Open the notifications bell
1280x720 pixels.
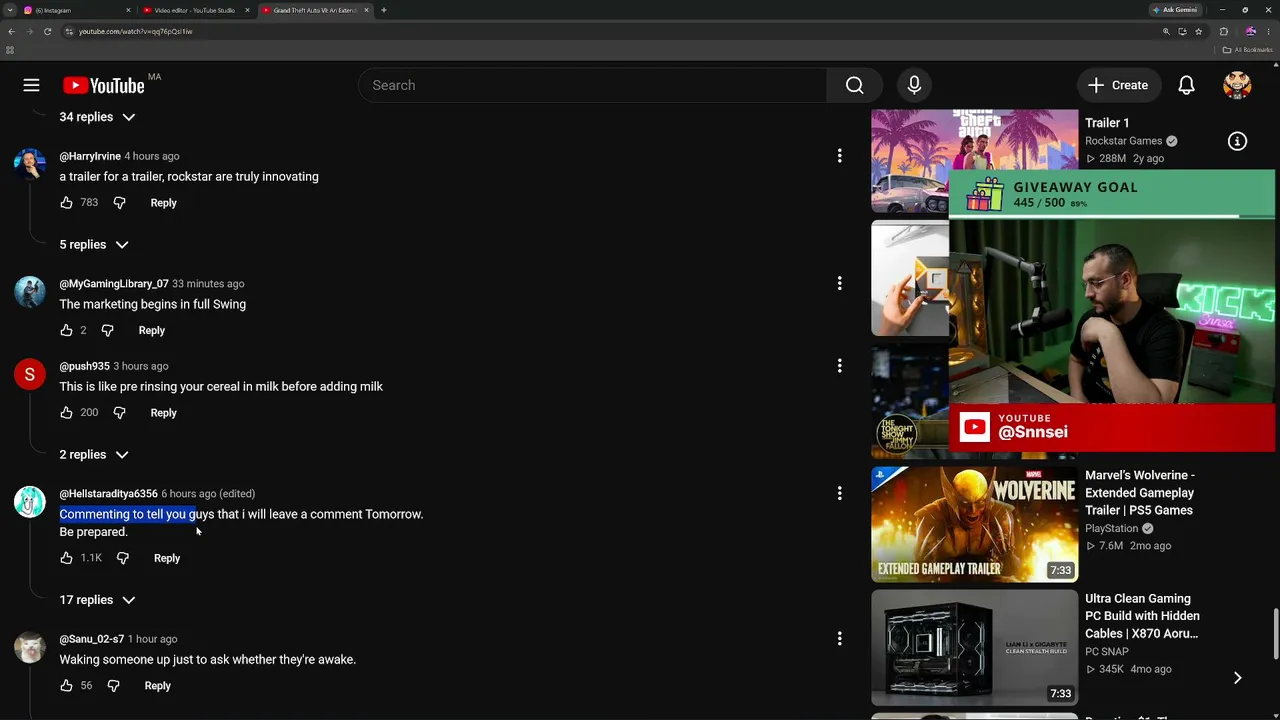click(x=1186, y=85)
